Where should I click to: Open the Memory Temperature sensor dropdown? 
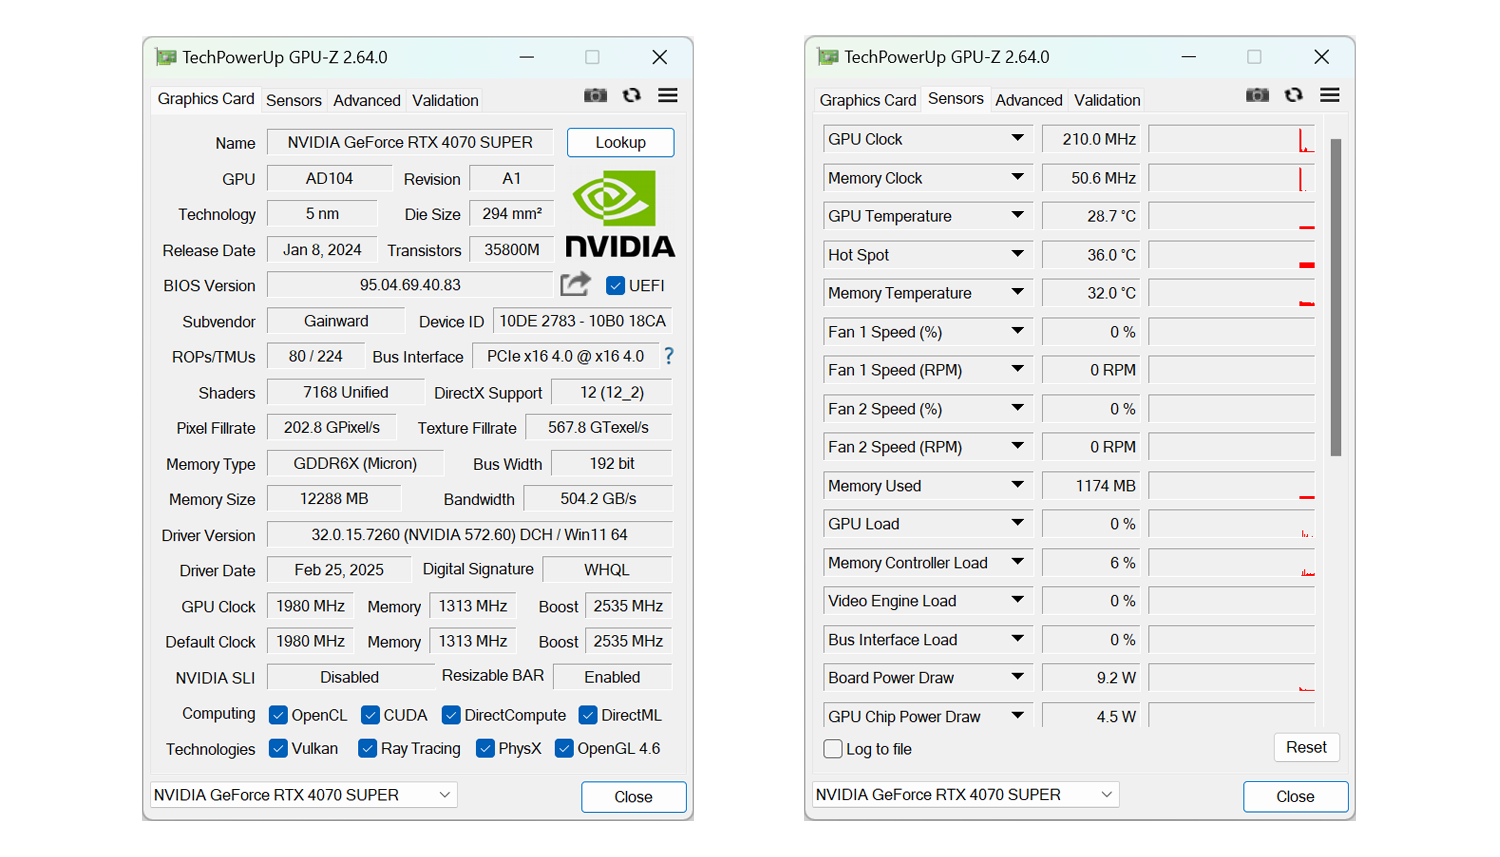click(x=1017, y=293)
